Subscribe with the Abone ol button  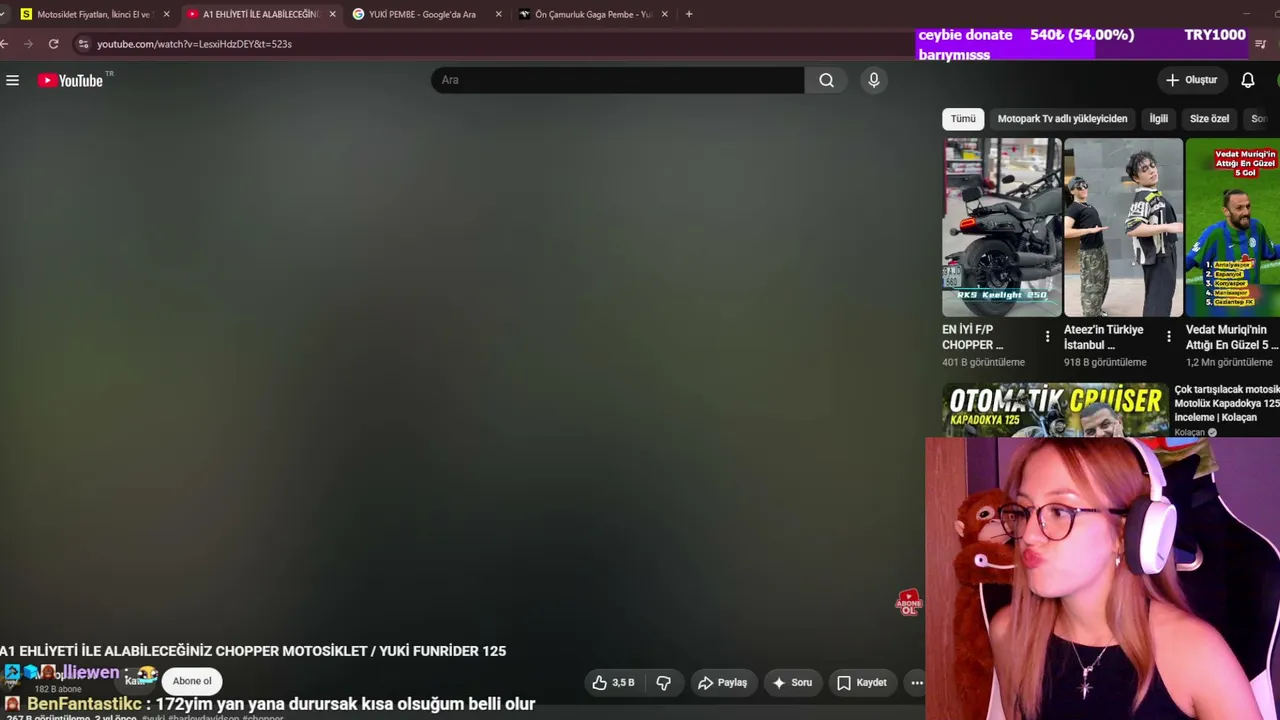tap(192, 681)
